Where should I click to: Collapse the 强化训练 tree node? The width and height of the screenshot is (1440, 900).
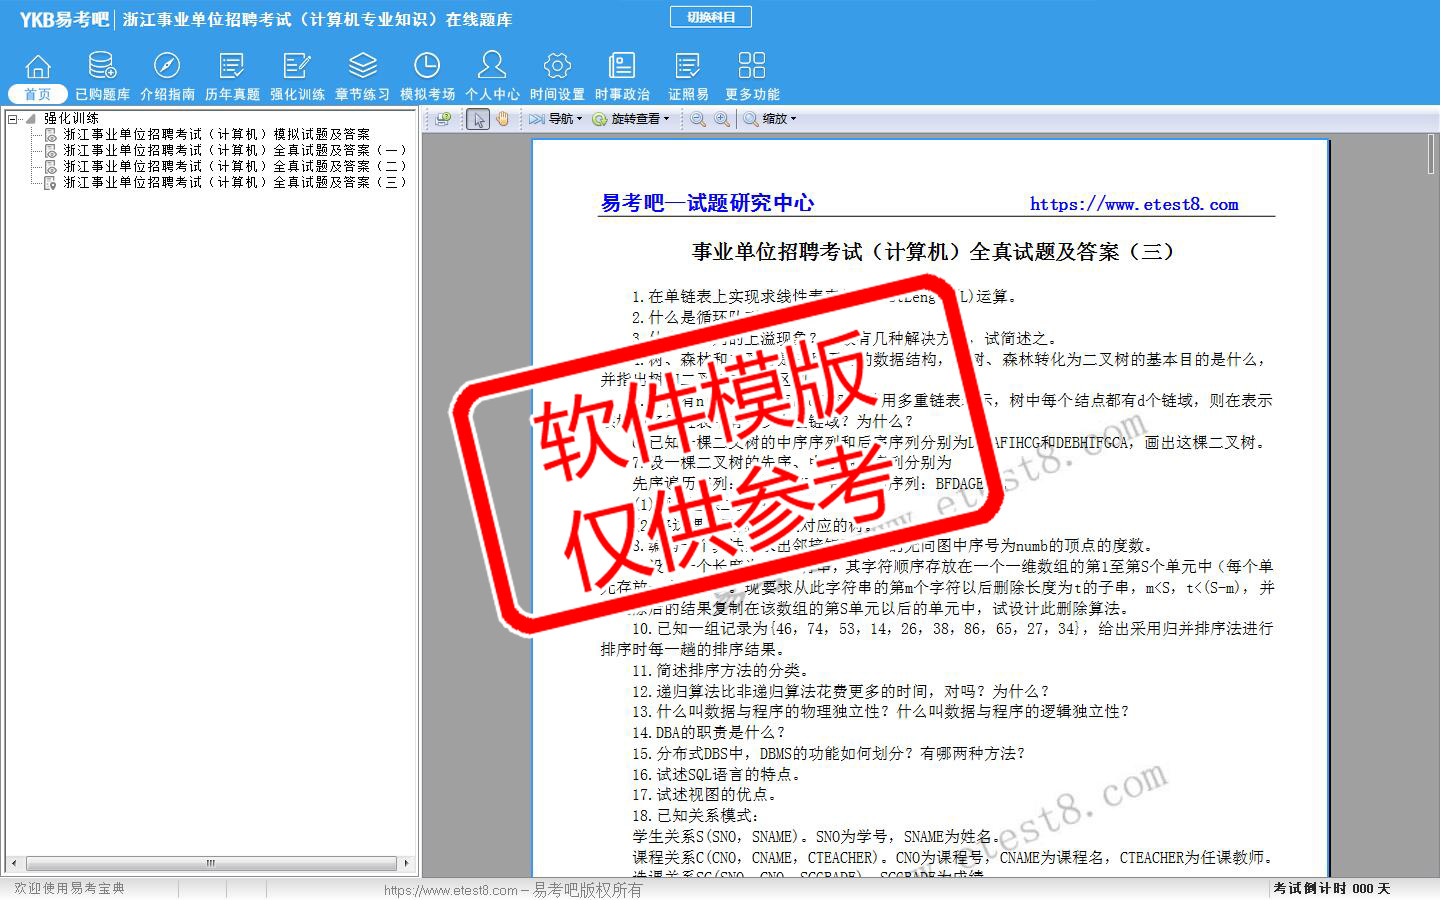click(x=12, y=118)
